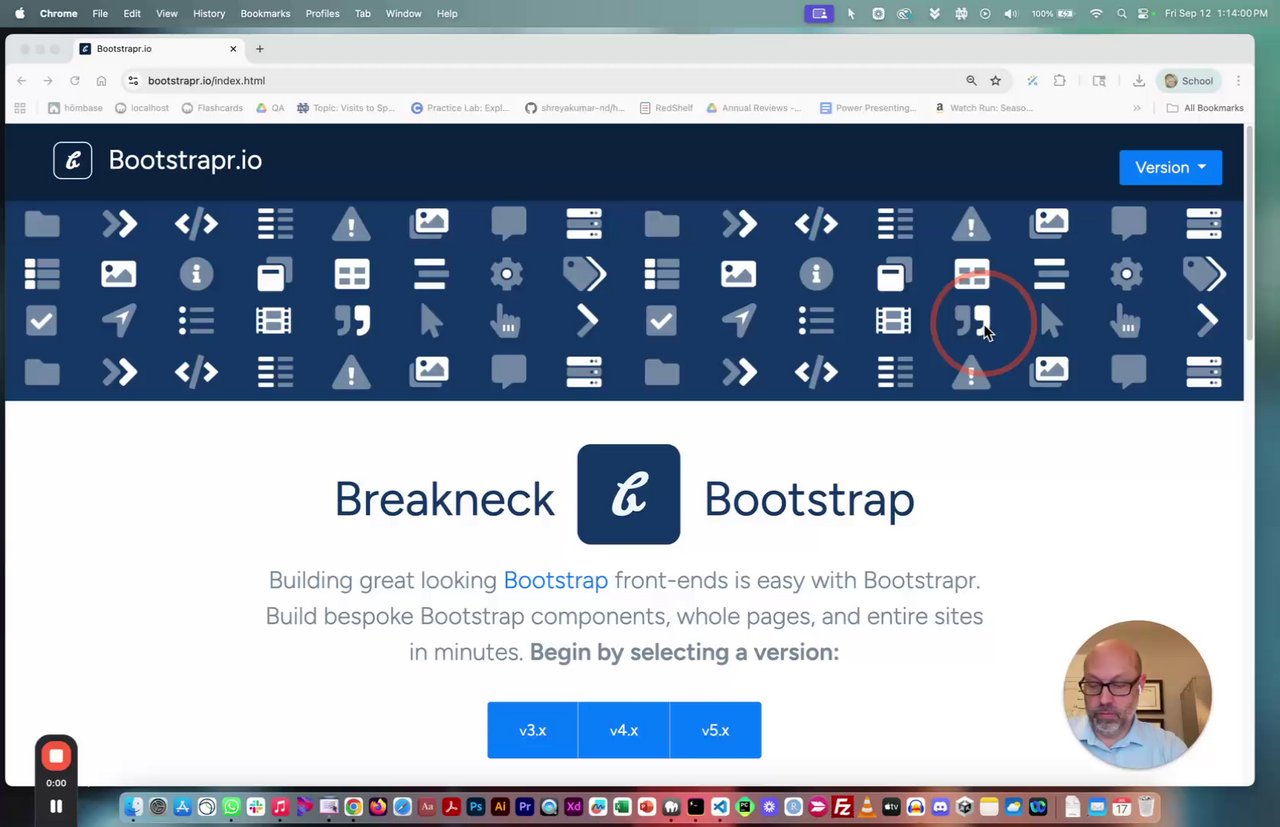Click the Bootstrapr.io script logo in header
Image resolution: width=1280 pixels, height=827 pixels.
point(73,160)
